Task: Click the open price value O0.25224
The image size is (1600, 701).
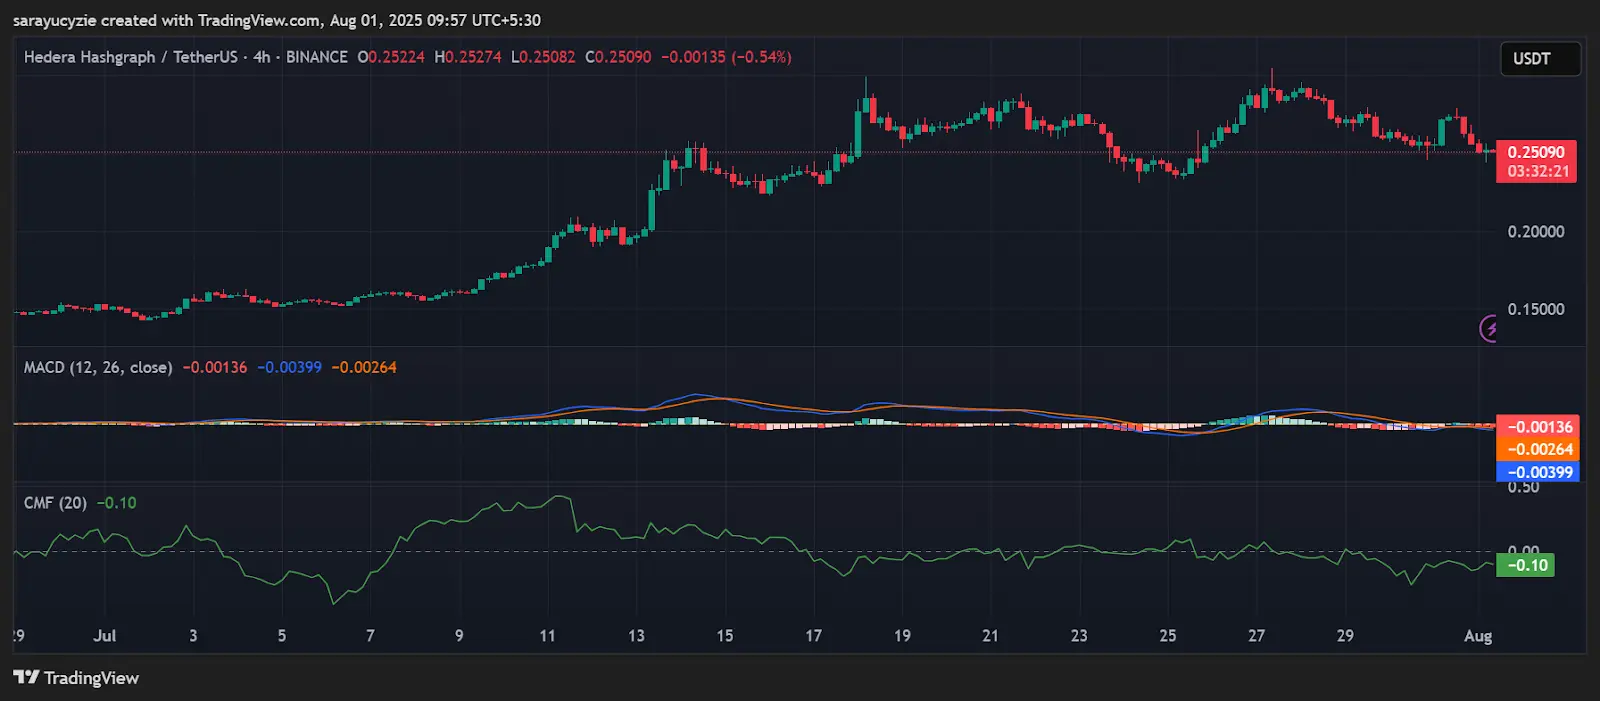Action: coord(391,57)
